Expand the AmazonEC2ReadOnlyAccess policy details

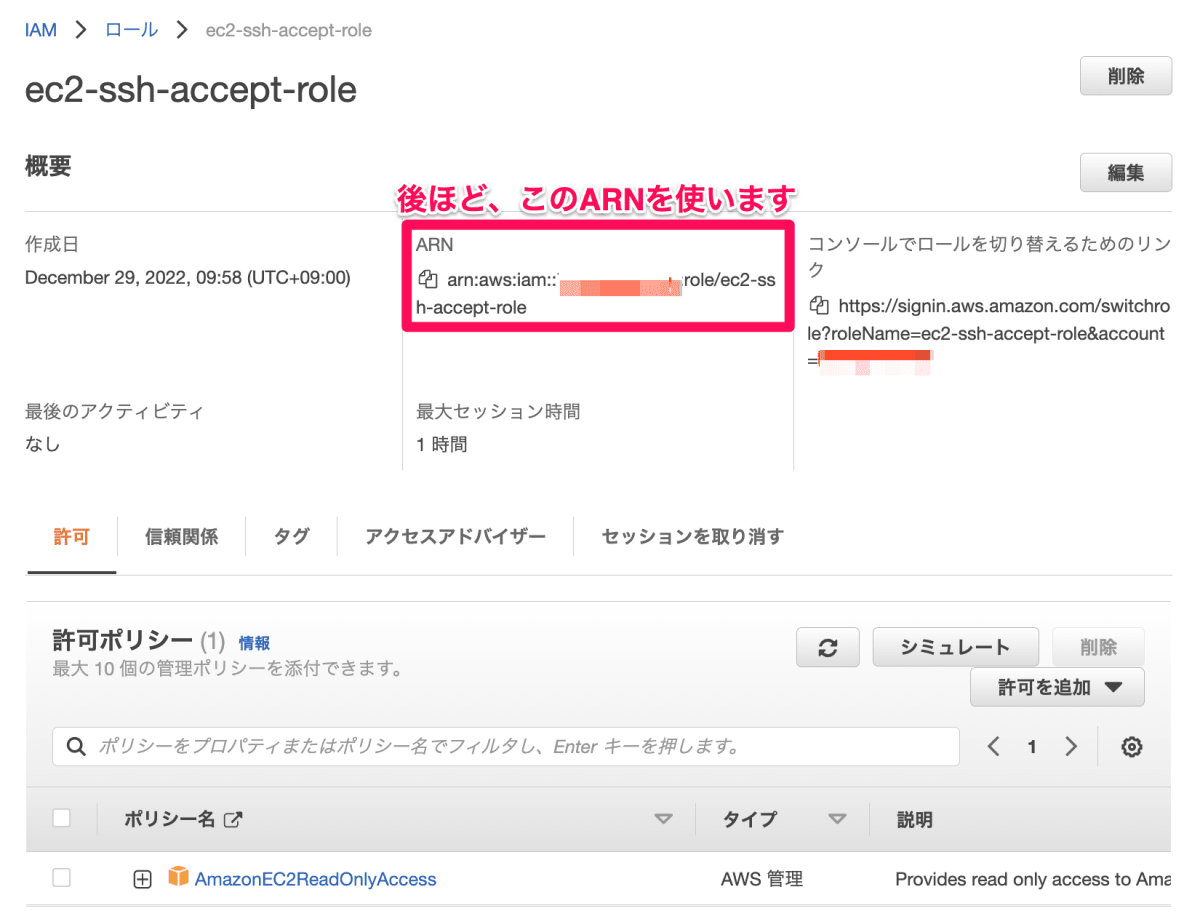pos(142,880)
